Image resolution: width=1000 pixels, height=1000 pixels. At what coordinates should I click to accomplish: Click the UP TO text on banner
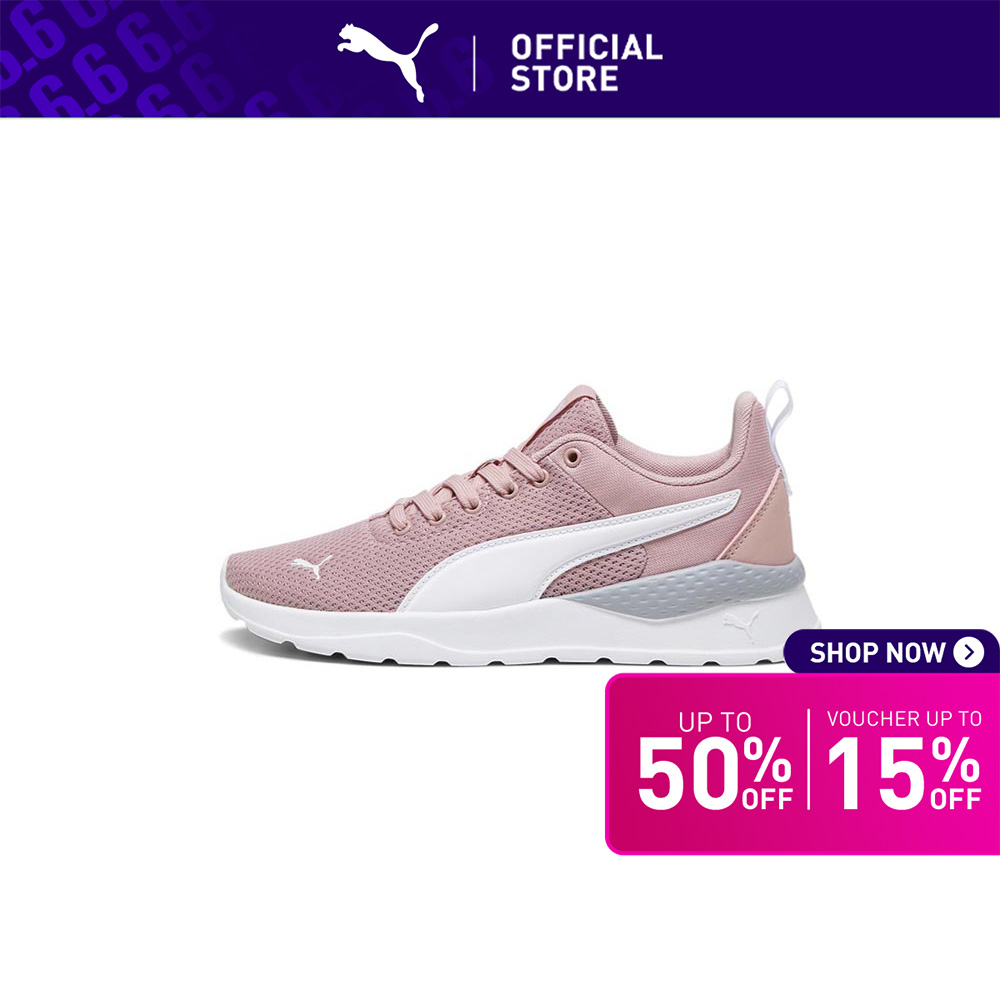pyautogui.click(x=714, y=722)
